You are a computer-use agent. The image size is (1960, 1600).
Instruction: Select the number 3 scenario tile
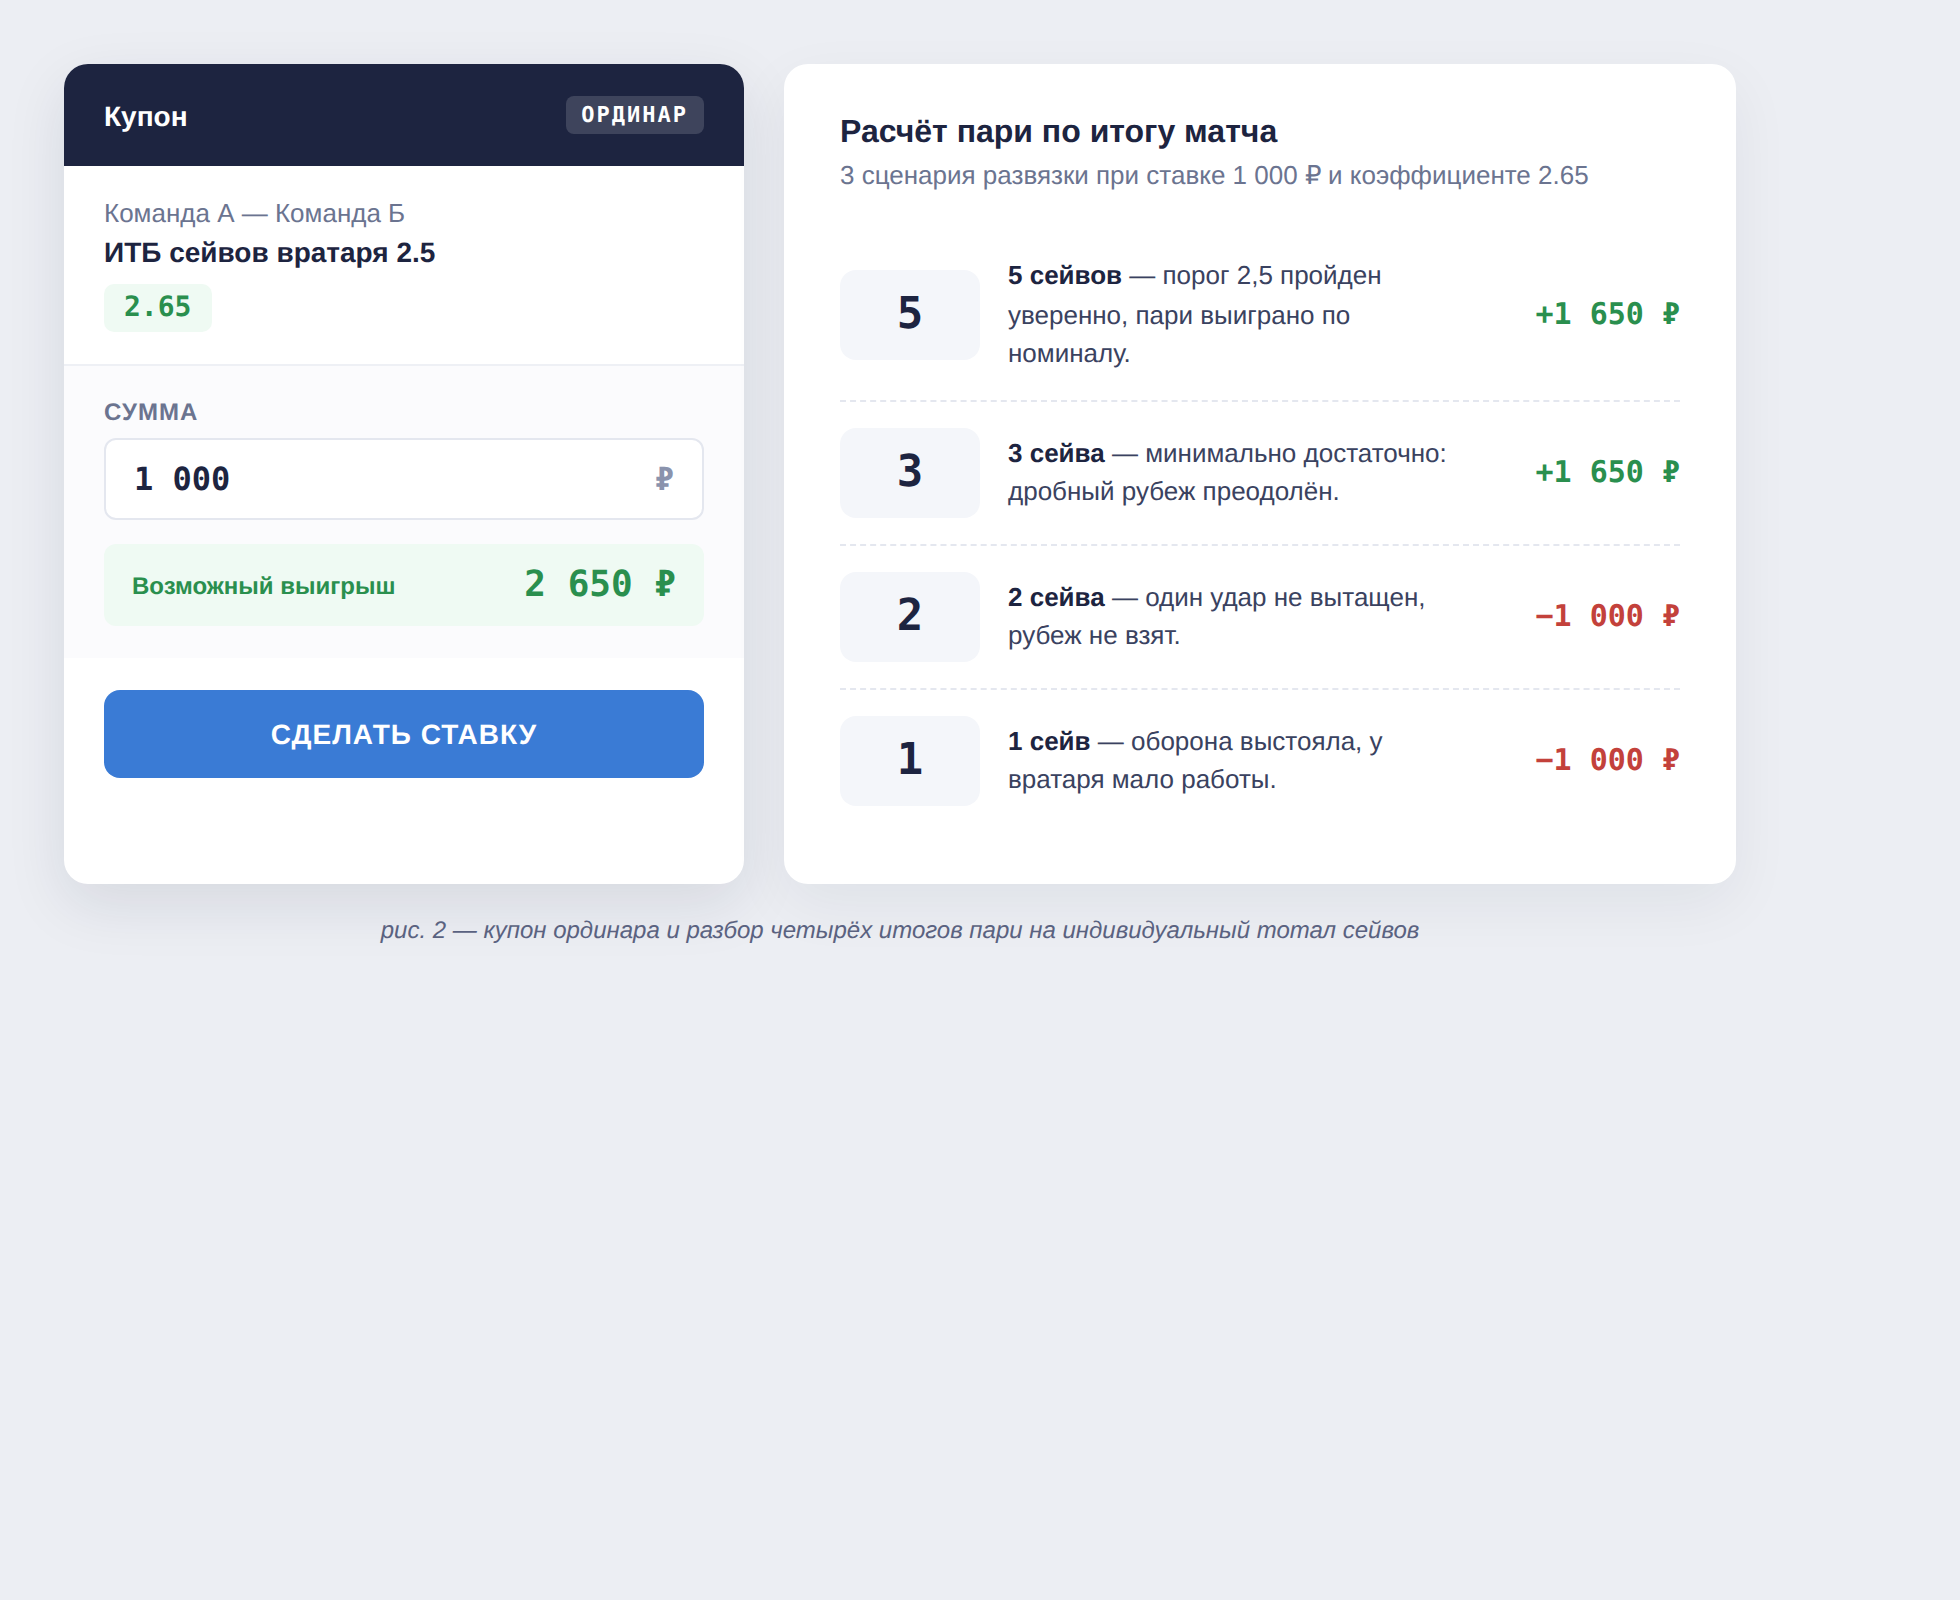click(x=909, y=473)
